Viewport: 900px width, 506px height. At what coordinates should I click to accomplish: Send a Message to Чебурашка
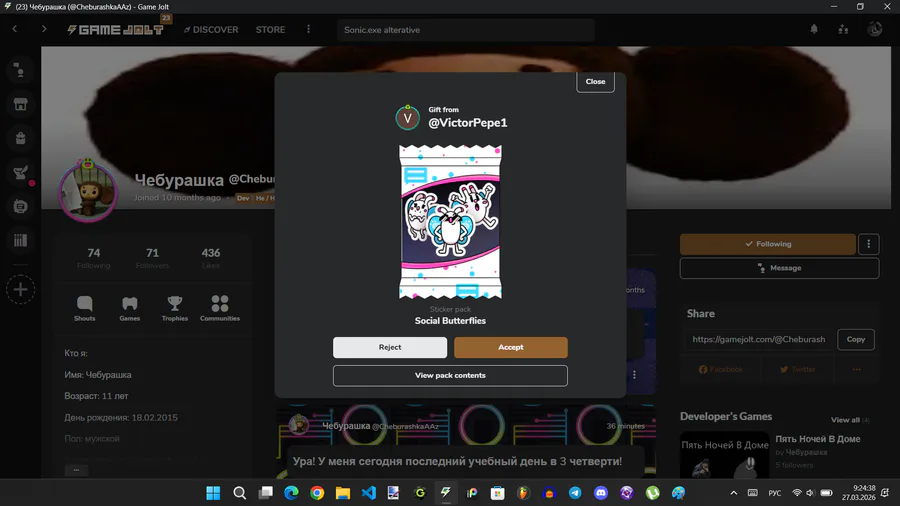779,268
